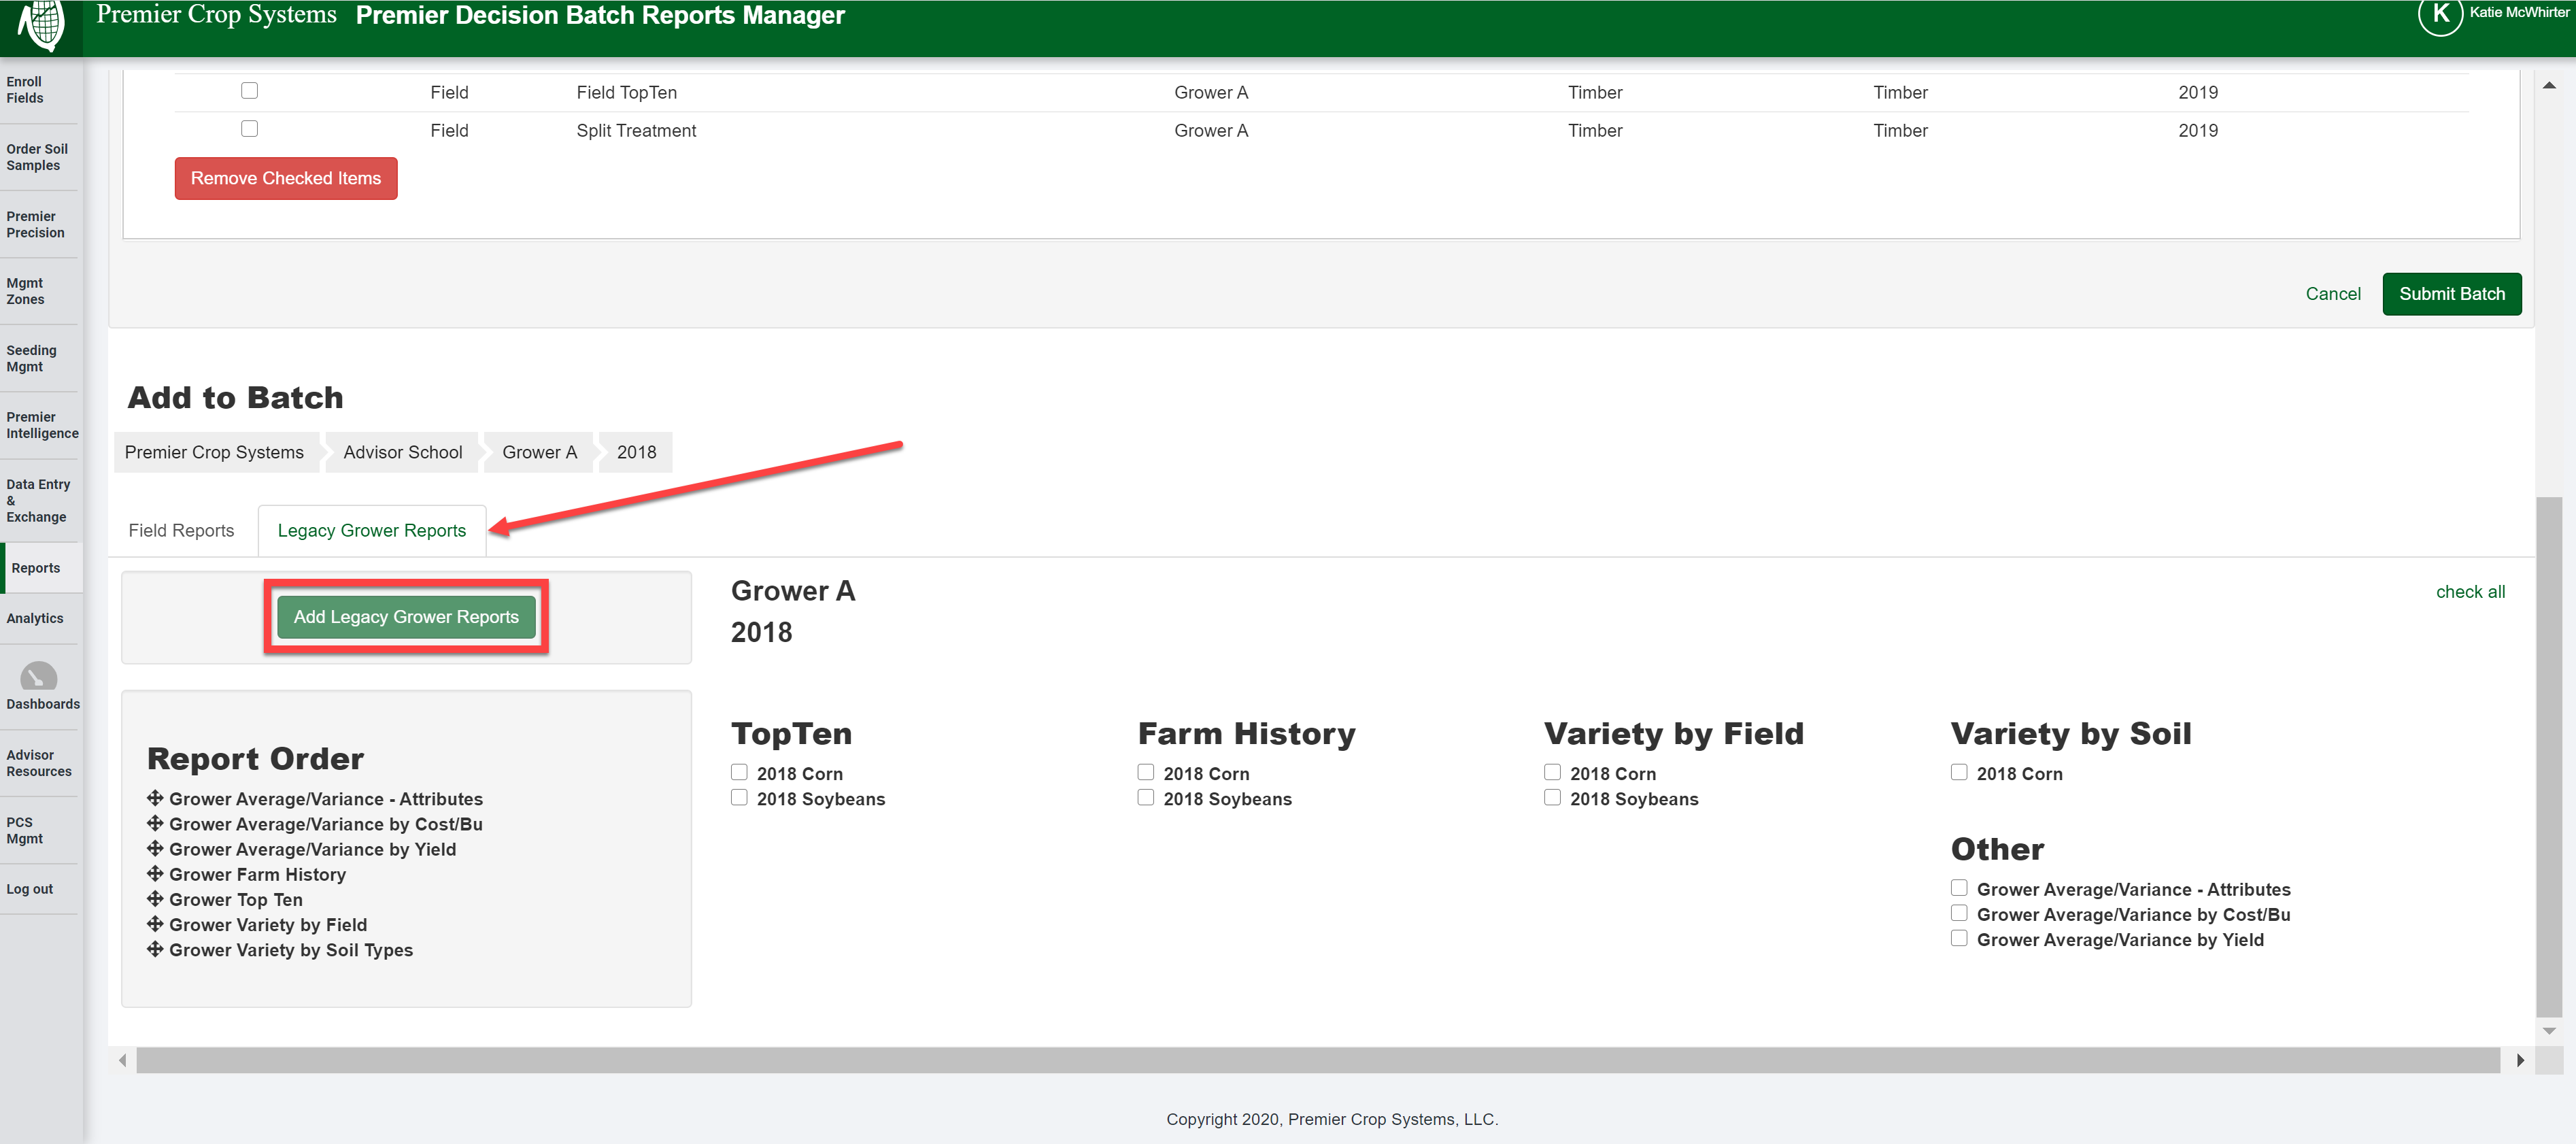Open the Legacy Grower Reports tab
The height and width of the screenshot is (1144, 2576).
(371, 530)
